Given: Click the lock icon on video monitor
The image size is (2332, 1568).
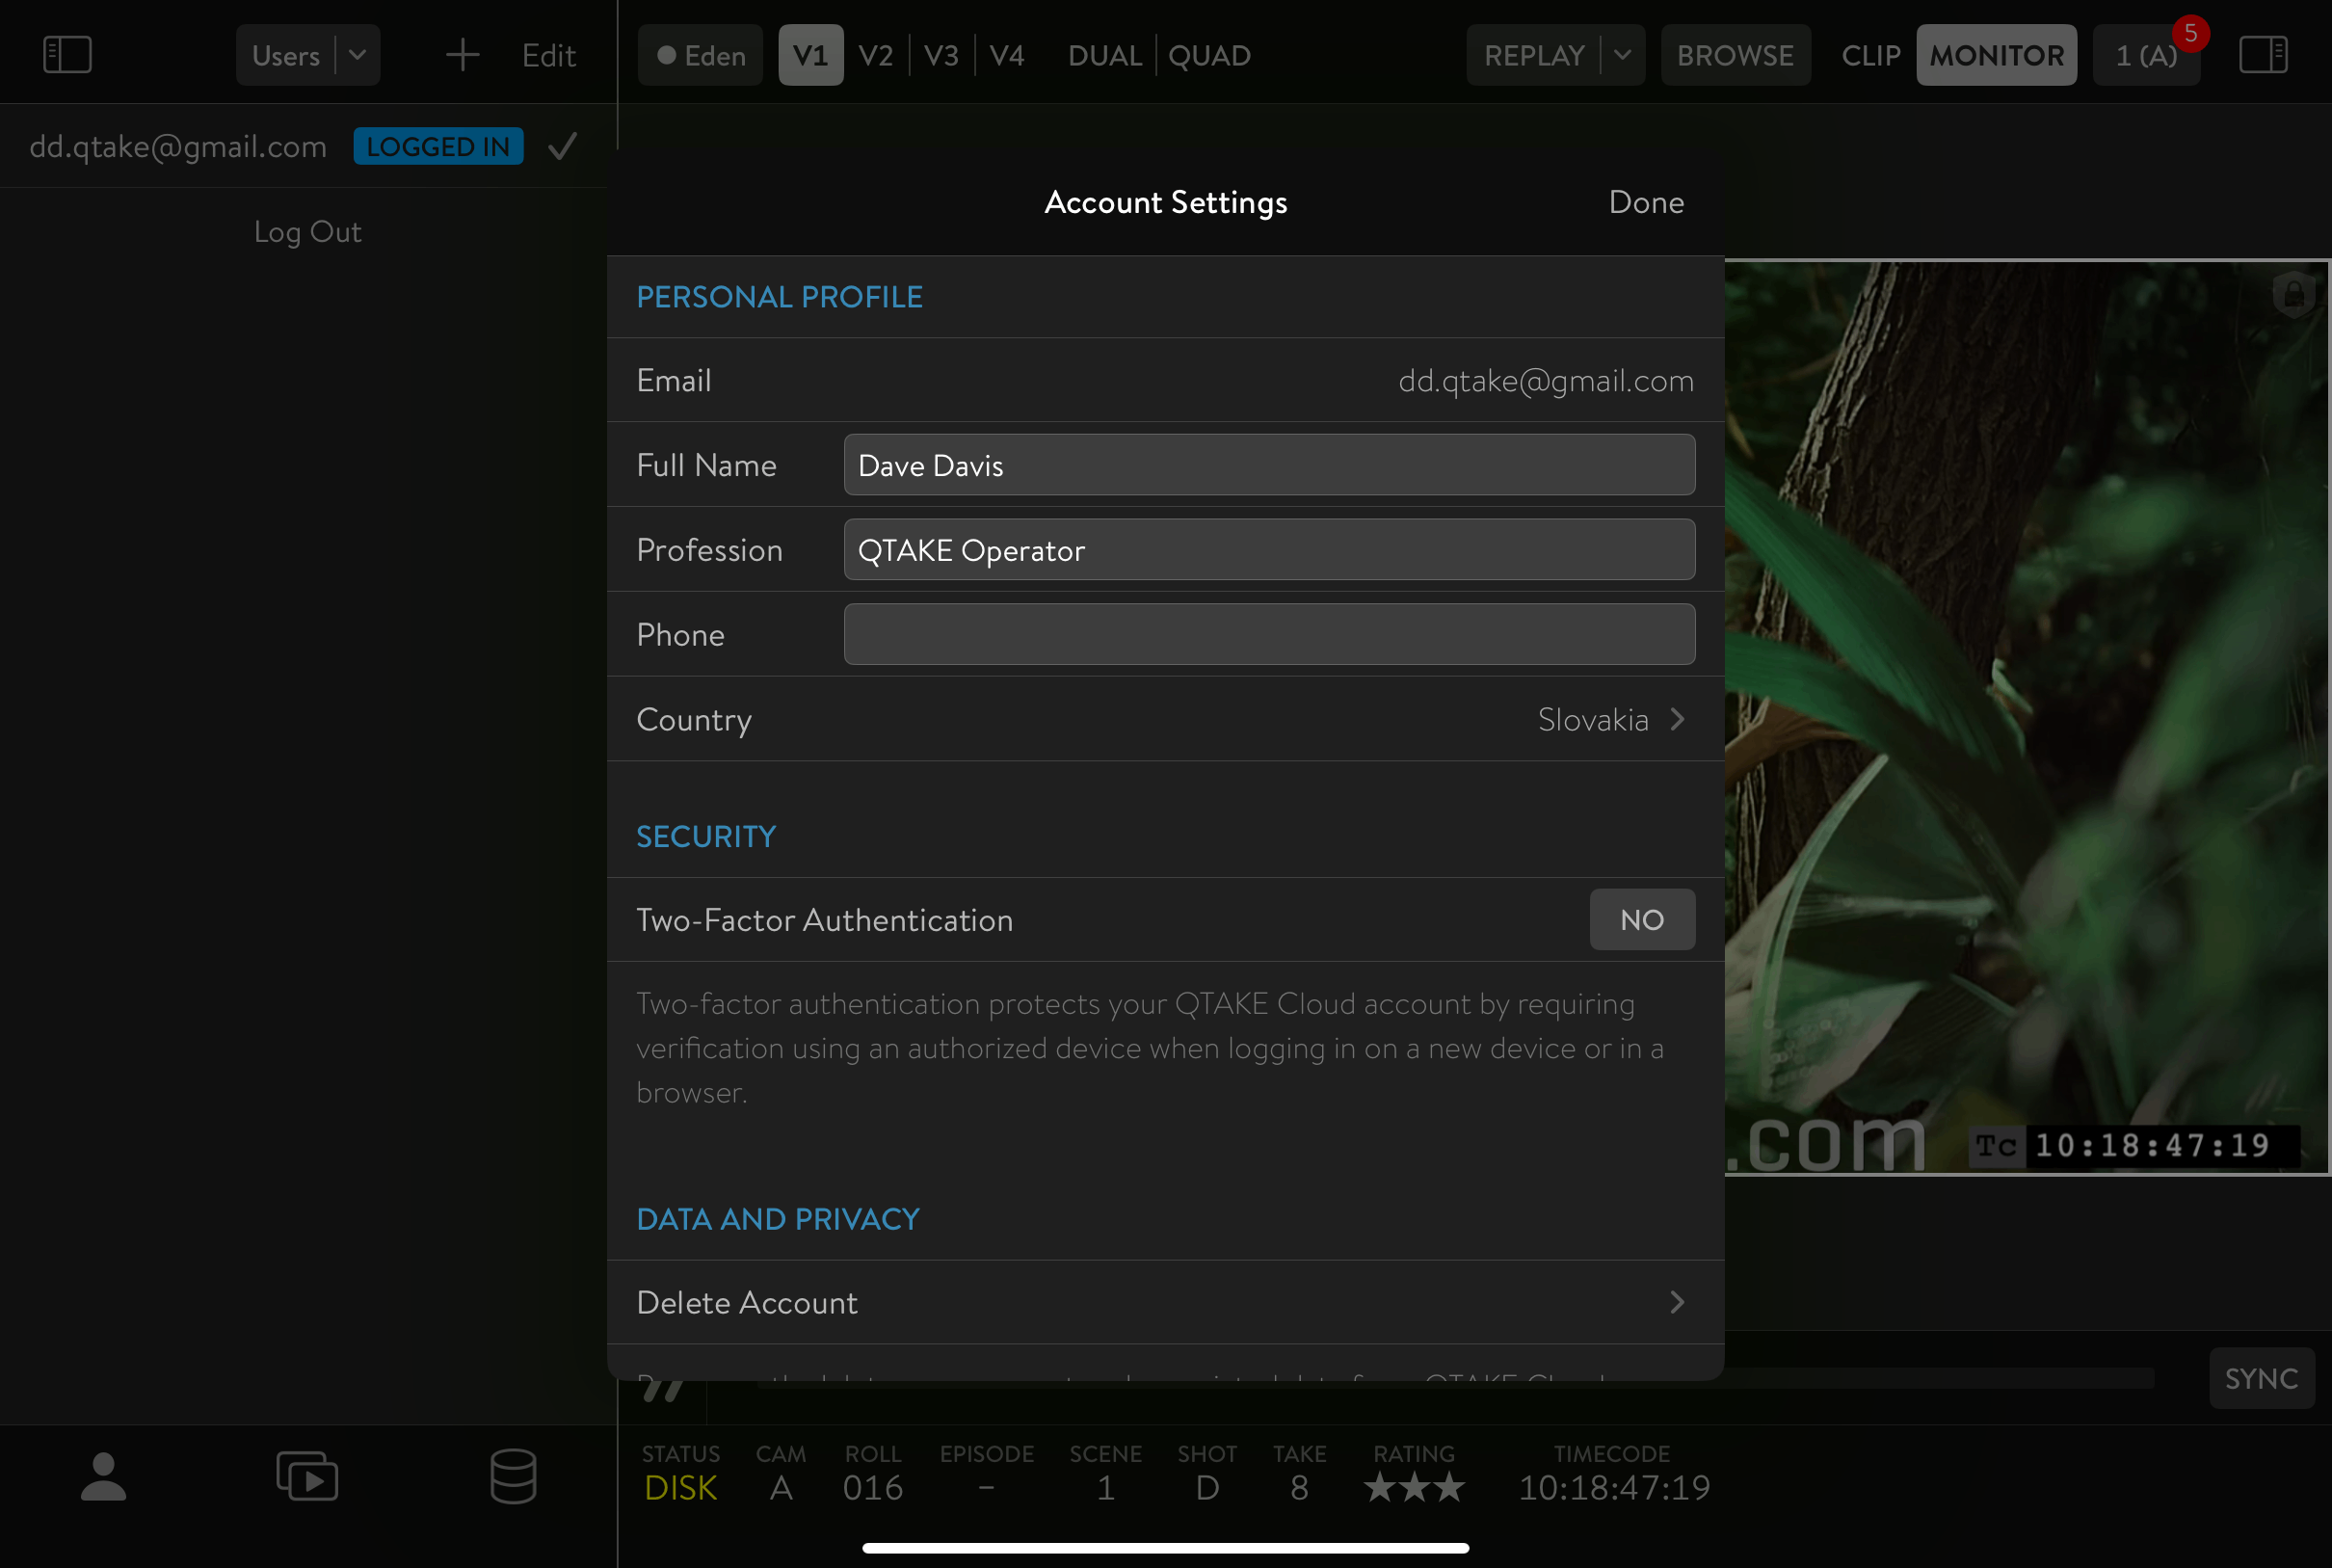Looking at the screenshot, I should [2294, 294].
